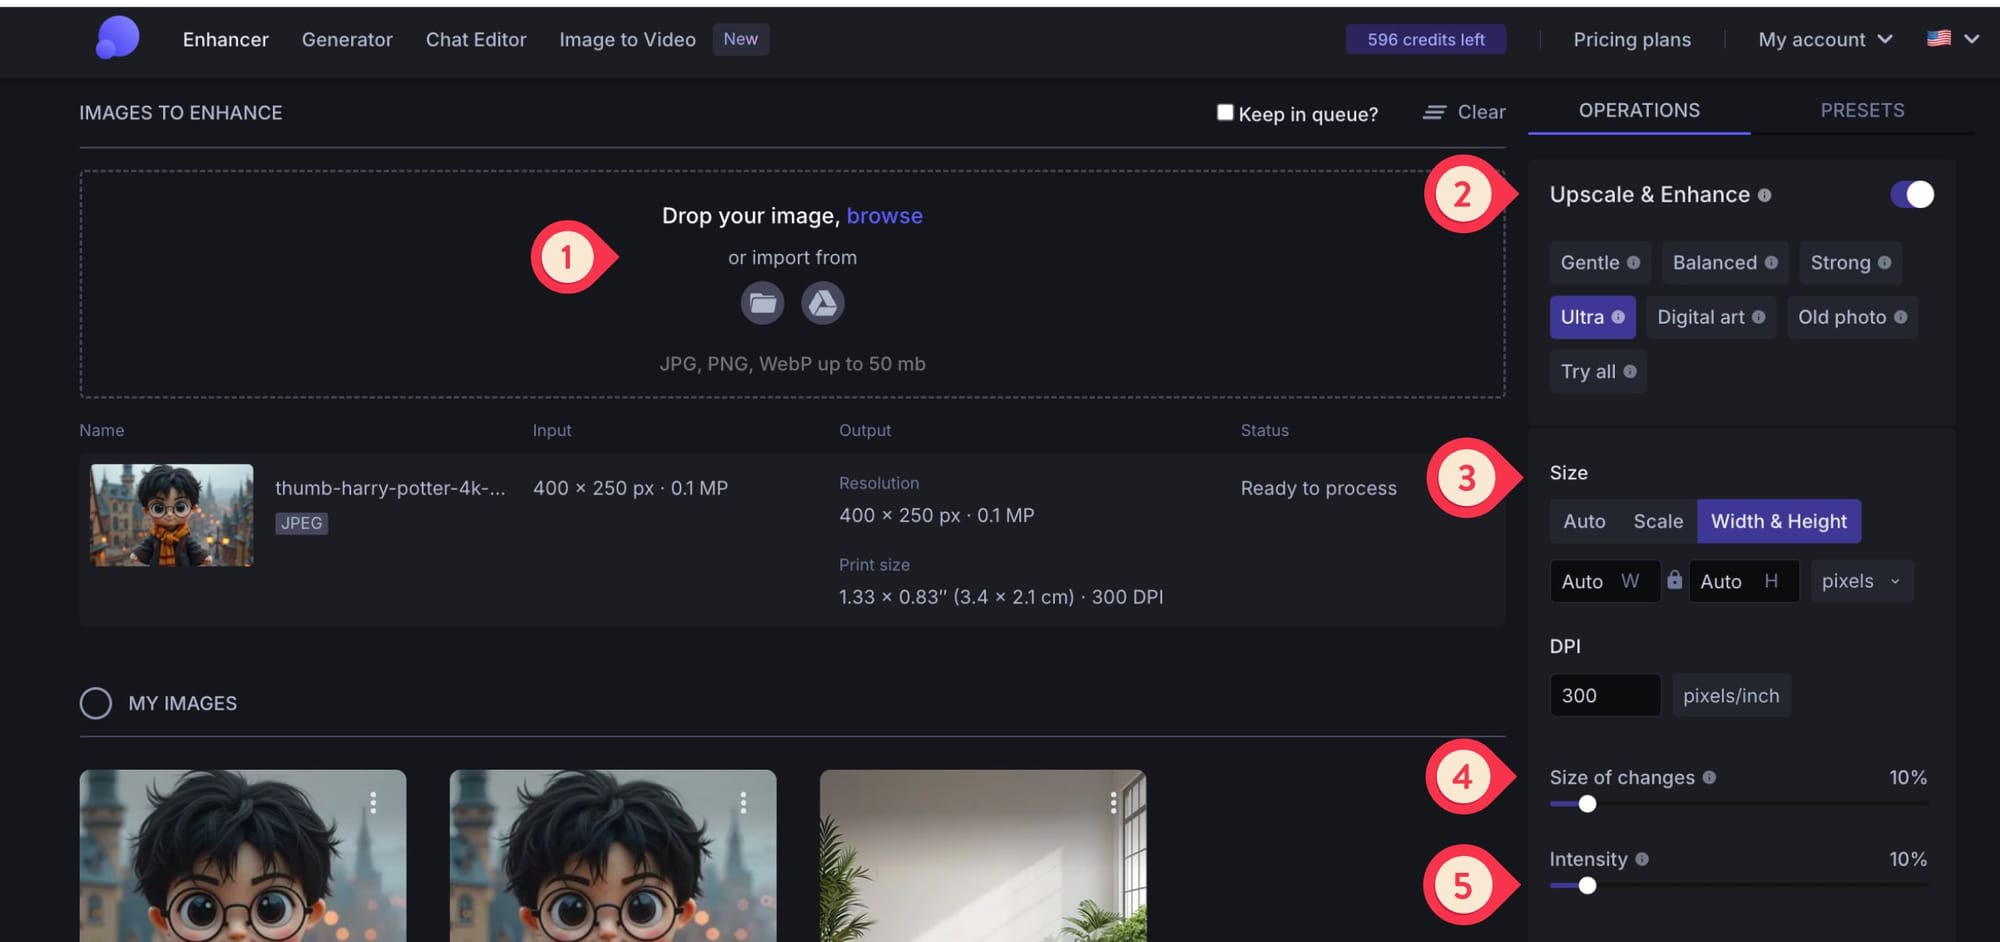Viewport: 2000px width, 942px height.
Task: Click the DPI input field showing 300
Action: (1604, 694)
